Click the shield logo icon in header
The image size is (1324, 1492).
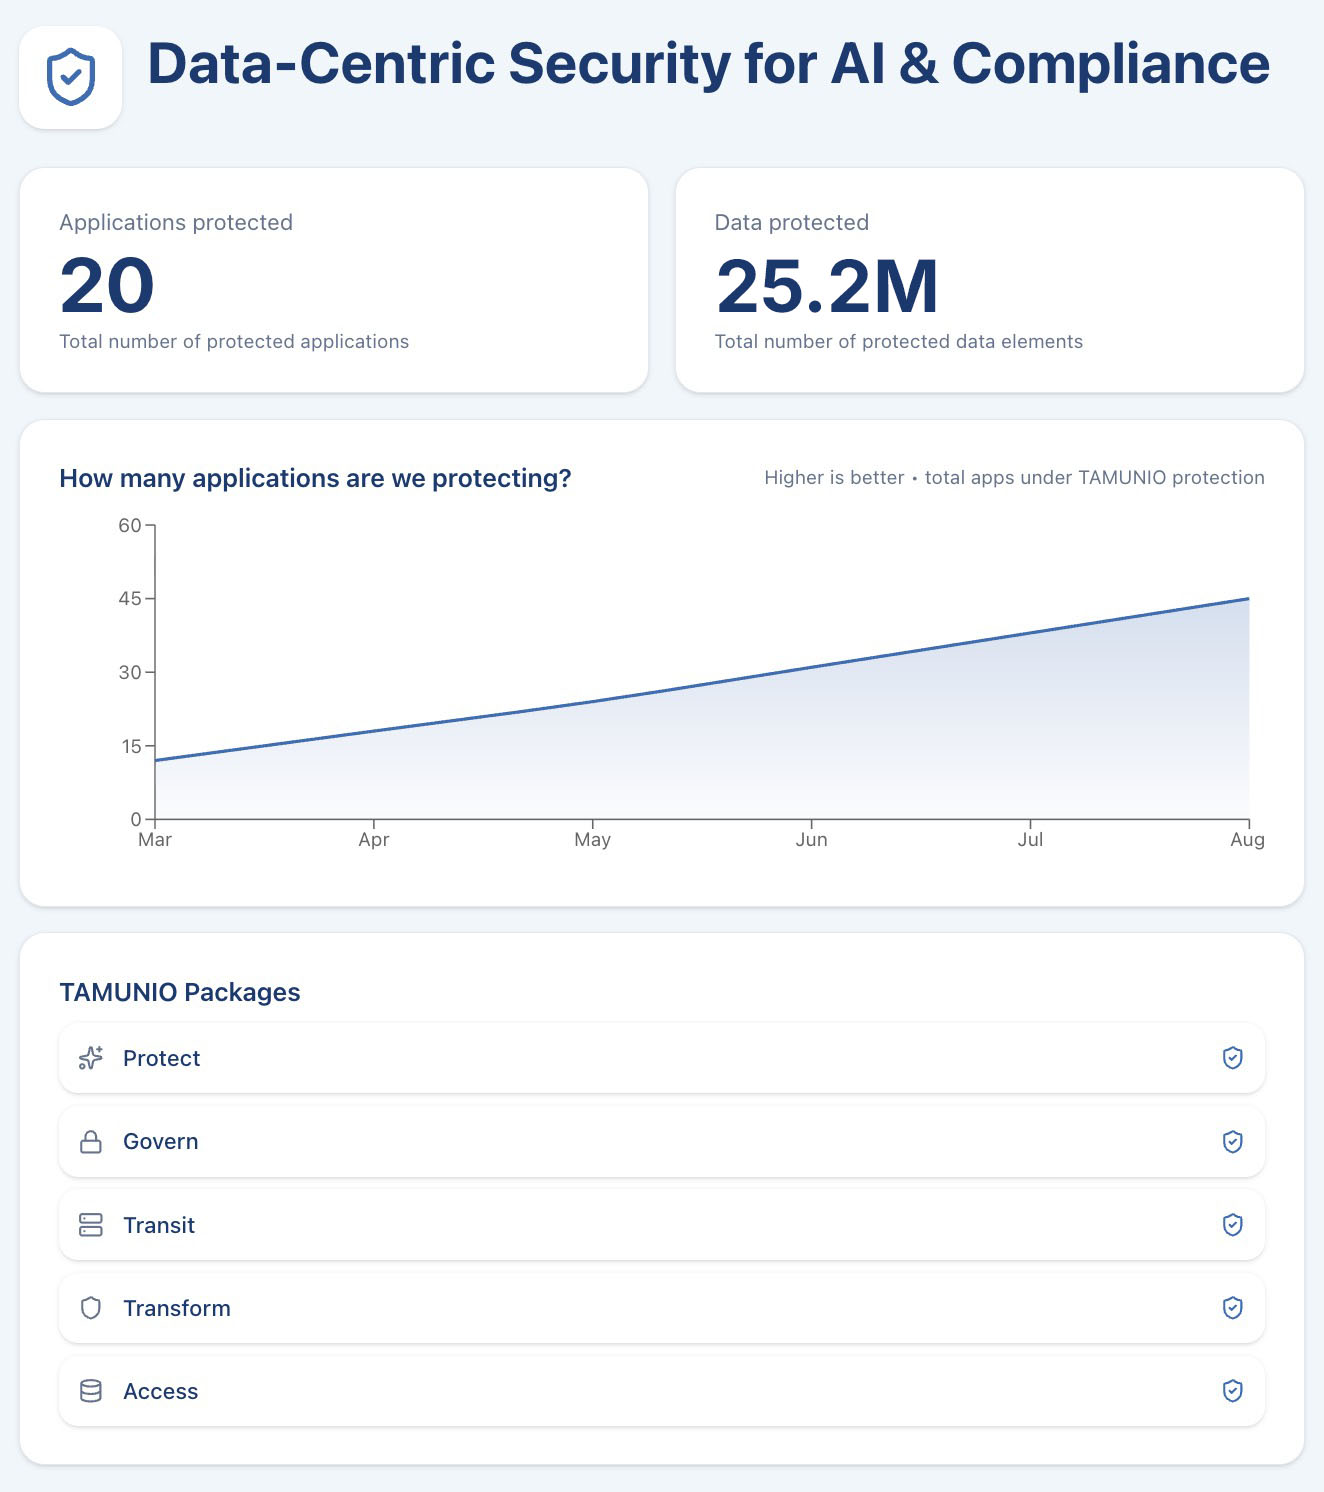[71, 78]
